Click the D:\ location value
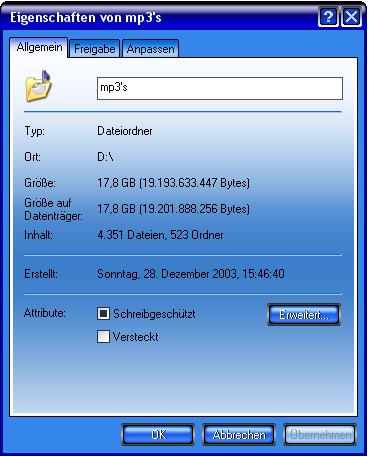 click(x=105, y=157)
